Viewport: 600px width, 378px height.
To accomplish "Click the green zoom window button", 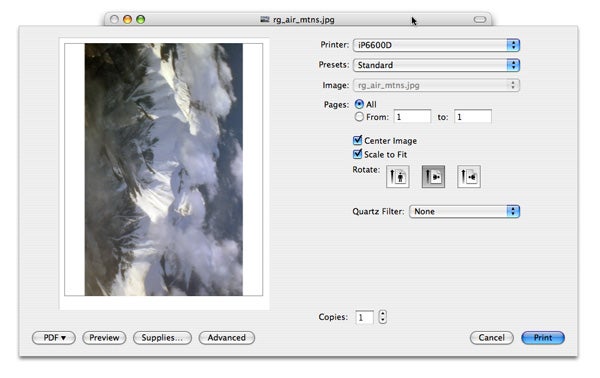I will click(x=141, y=19).
